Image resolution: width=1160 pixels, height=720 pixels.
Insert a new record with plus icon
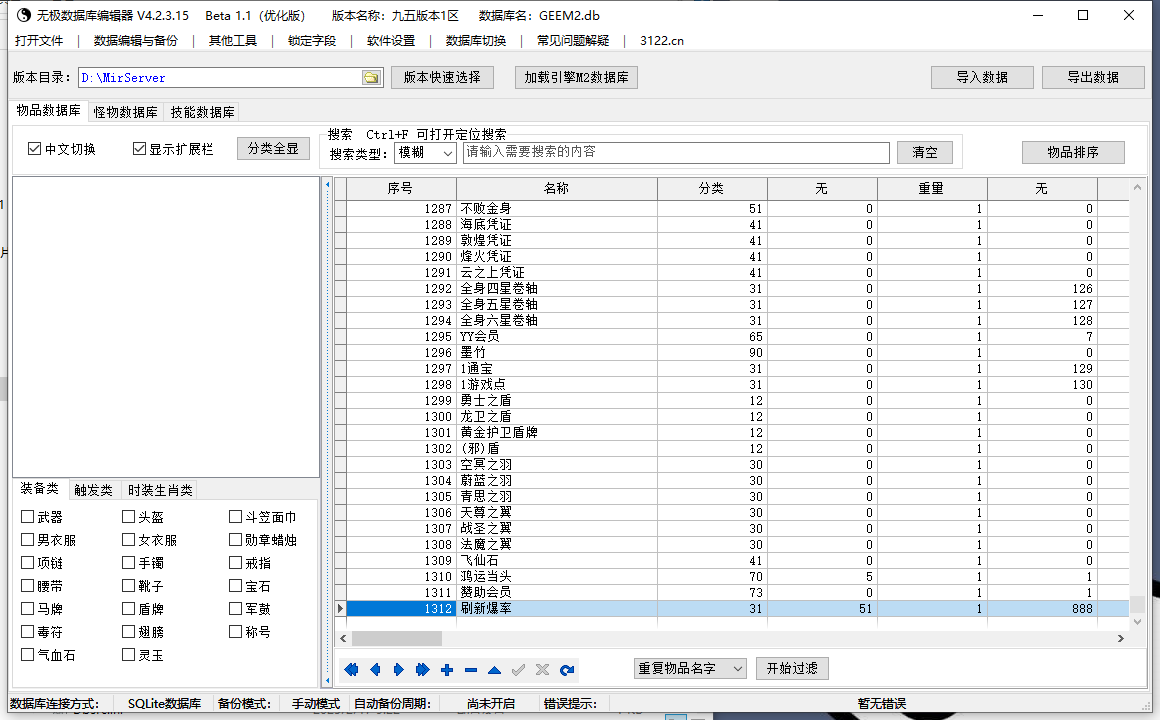click(x=447, y=670)
